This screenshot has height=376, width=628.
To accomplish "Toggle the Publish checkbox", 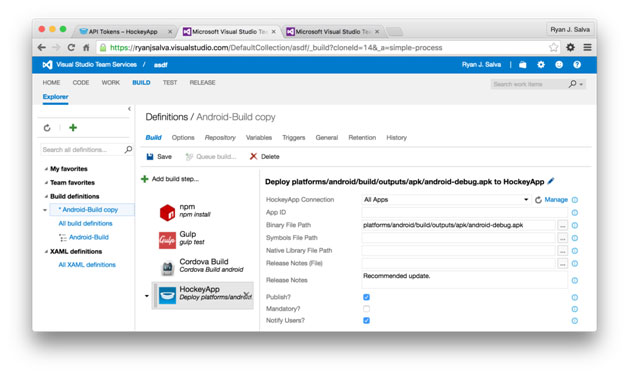I will [x=366, y=297].
